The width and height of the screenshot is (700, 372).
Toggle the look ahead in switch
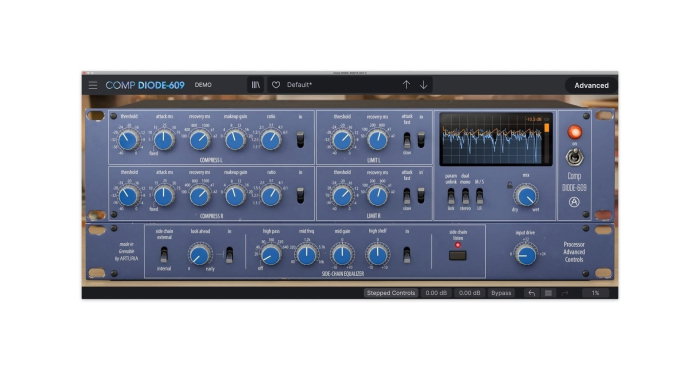pyautogui.click(x=229, y=255)
